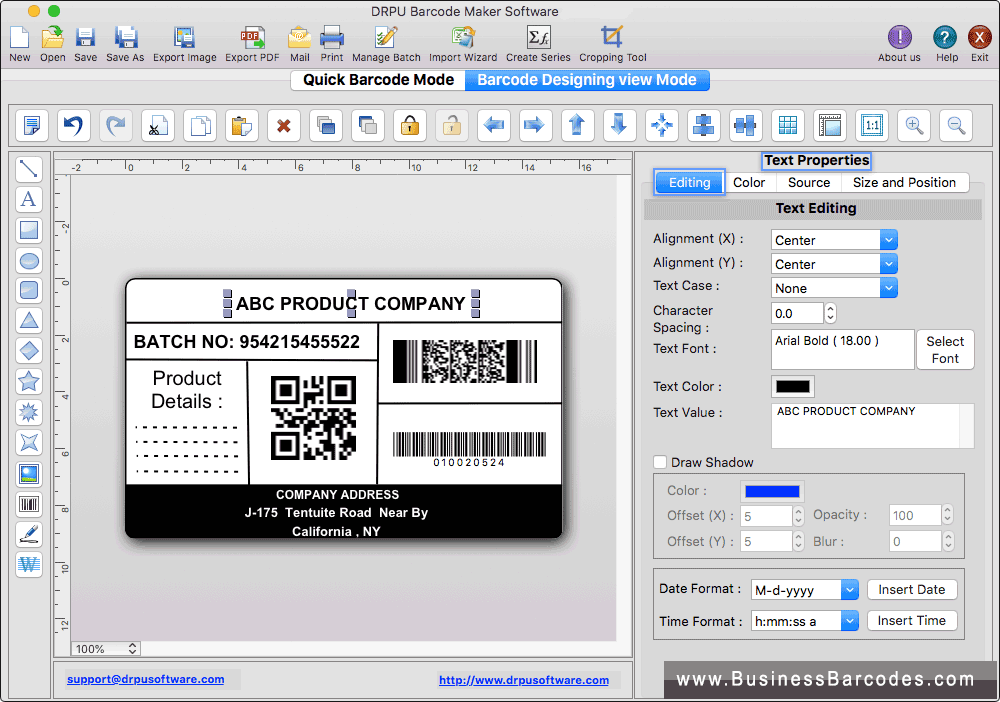
Task: Click the blue shadow Color swatch
Action: [x=772, y=491]
